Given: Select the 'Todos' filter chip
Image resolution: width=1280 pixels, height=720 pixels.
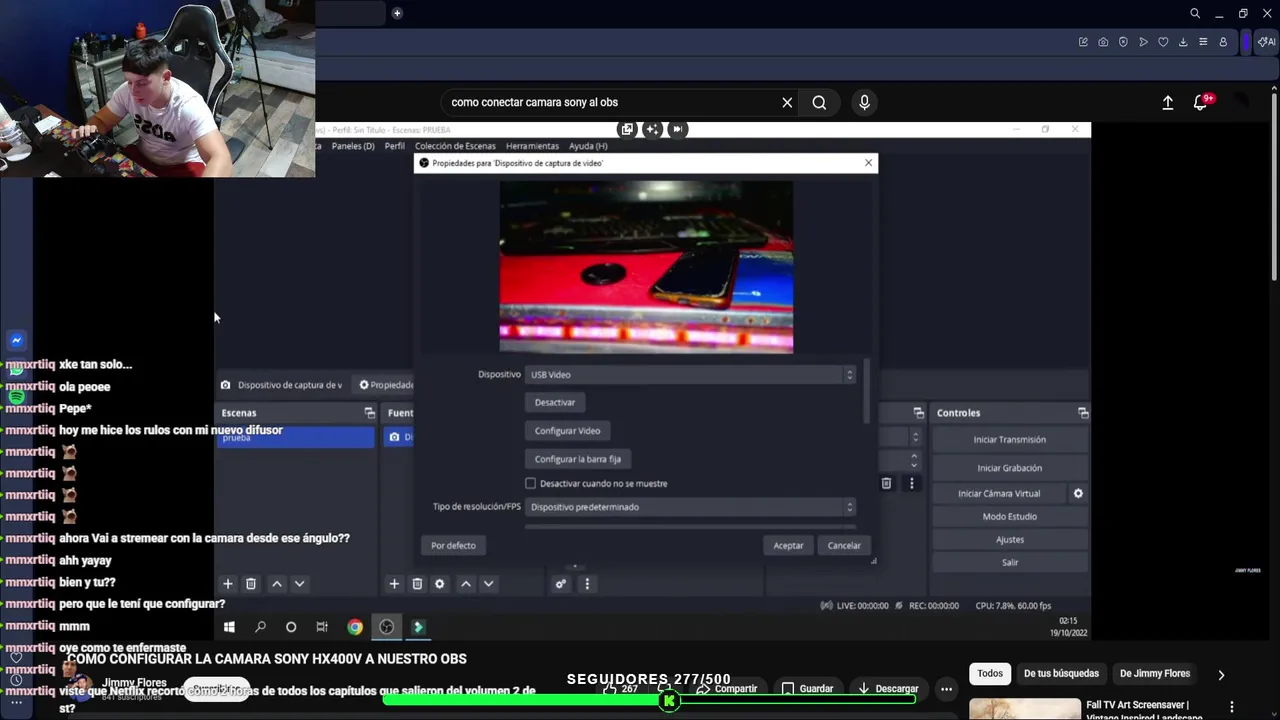Looking at the screenshot, I should click(990, 674).
